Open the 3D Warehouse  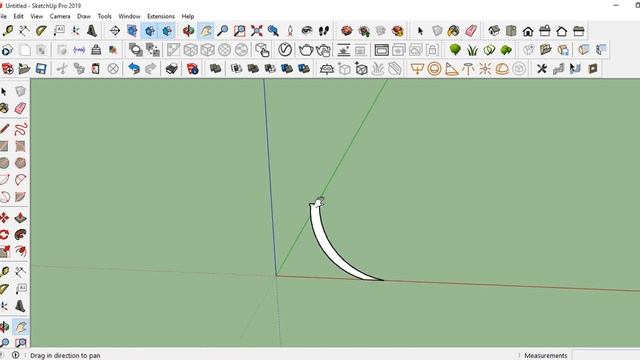347,31
